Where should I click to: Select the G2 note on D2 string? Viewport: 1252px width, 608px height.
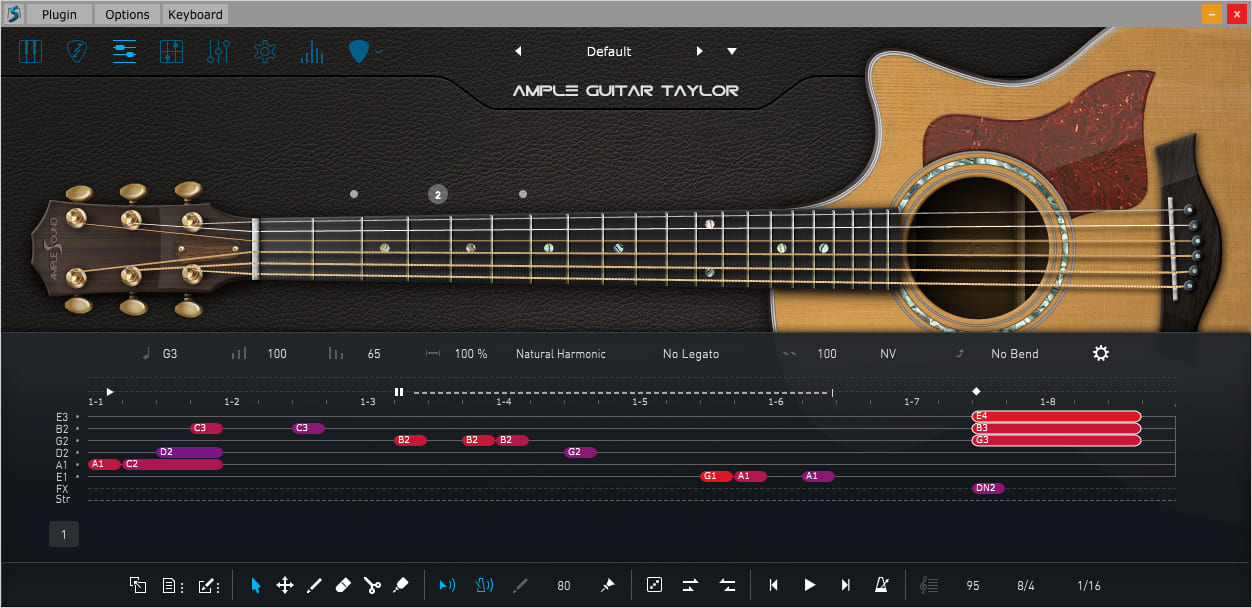(x=580, y=452)
